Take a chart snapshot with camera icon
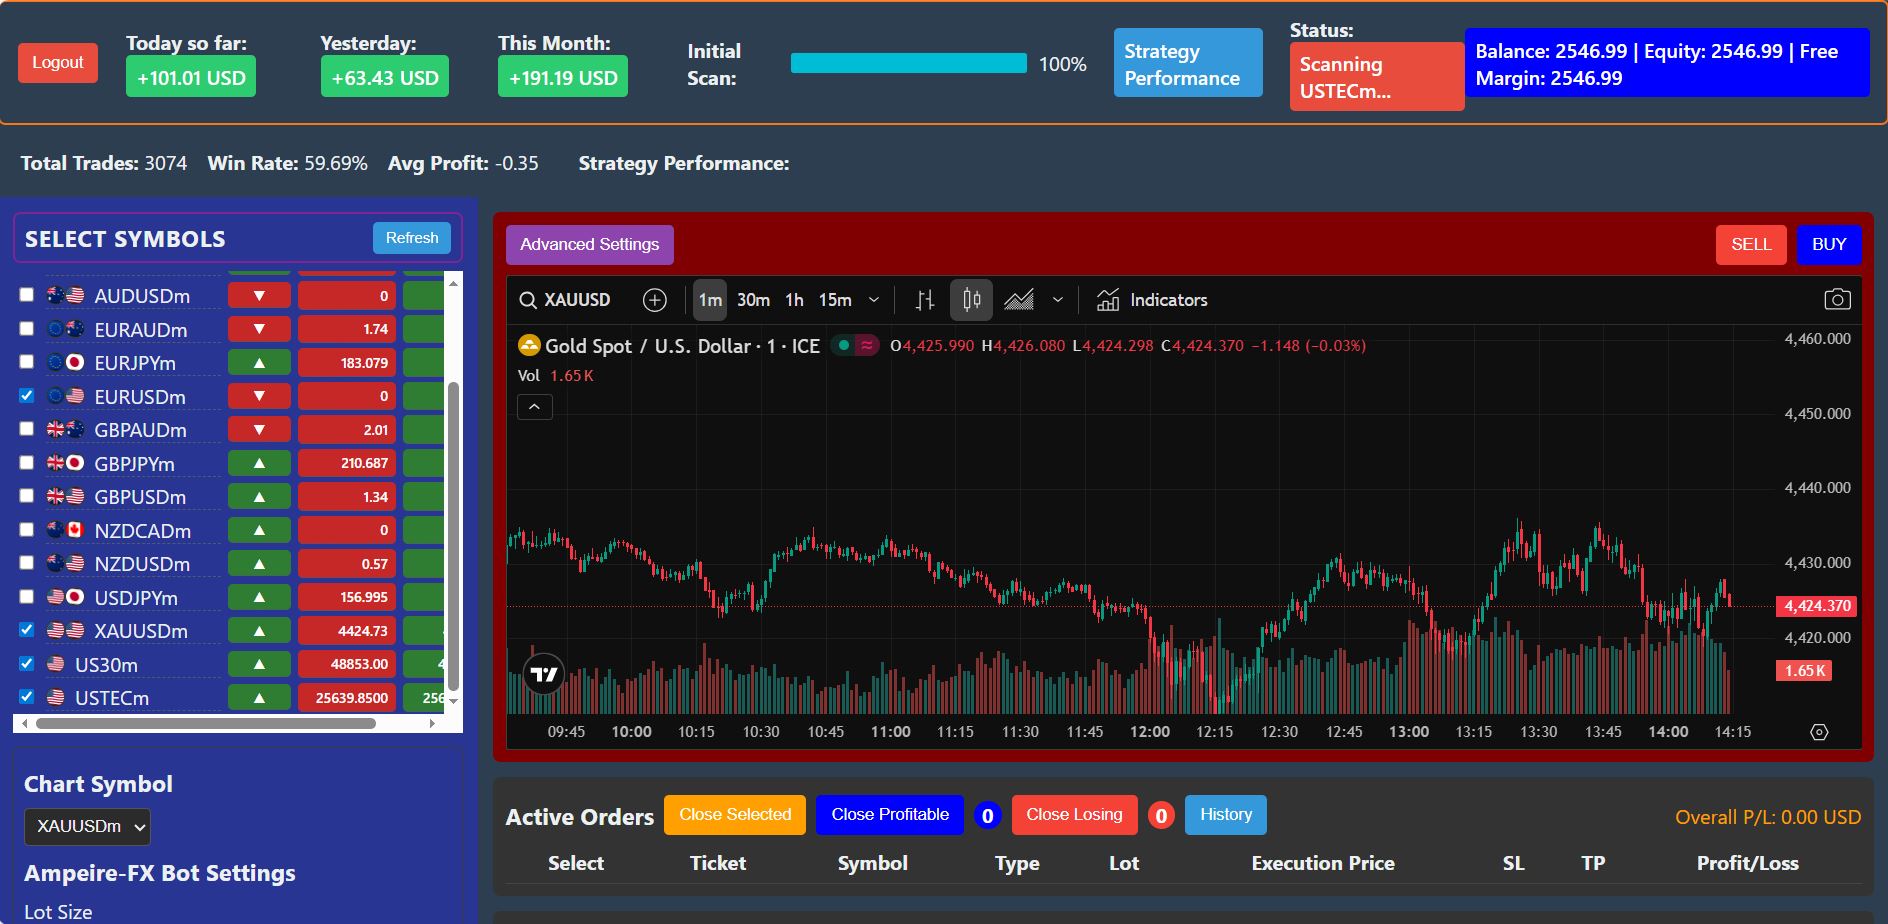 pyautogui.click(x=1837, y=300)
